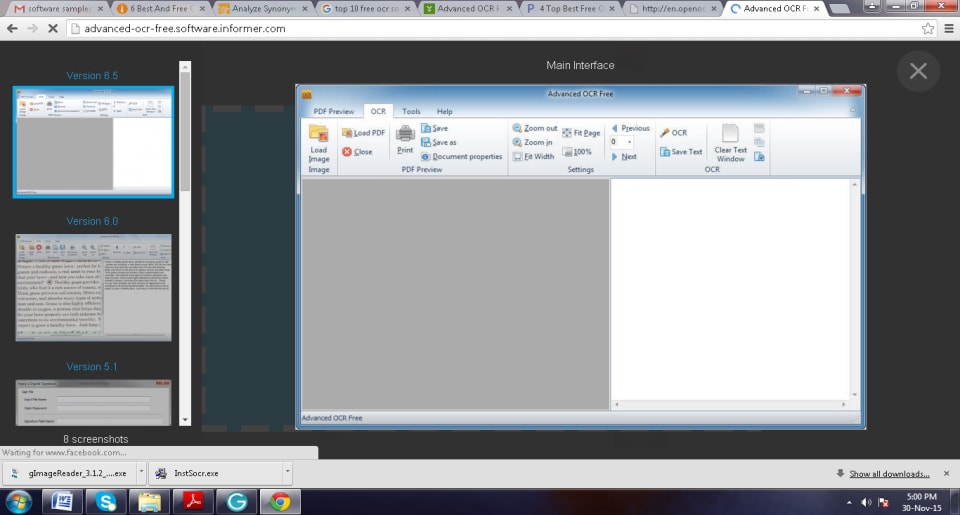Screen dimensions: 960x515
Task: Switch to software samples Gmail tab
Action: pos(58,9)
